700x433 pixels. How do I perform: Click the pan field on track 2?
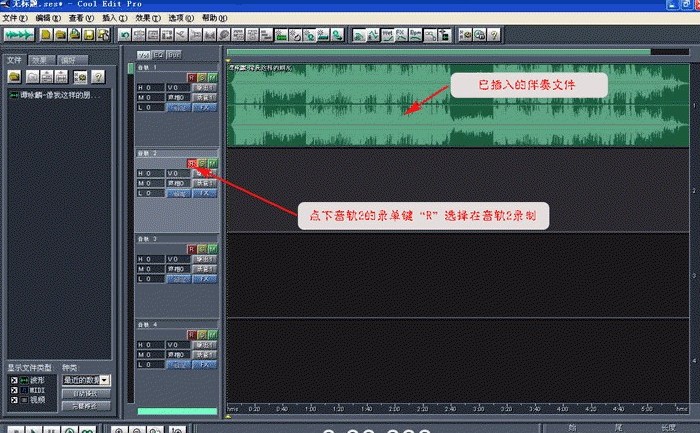(x=178, y=183)
